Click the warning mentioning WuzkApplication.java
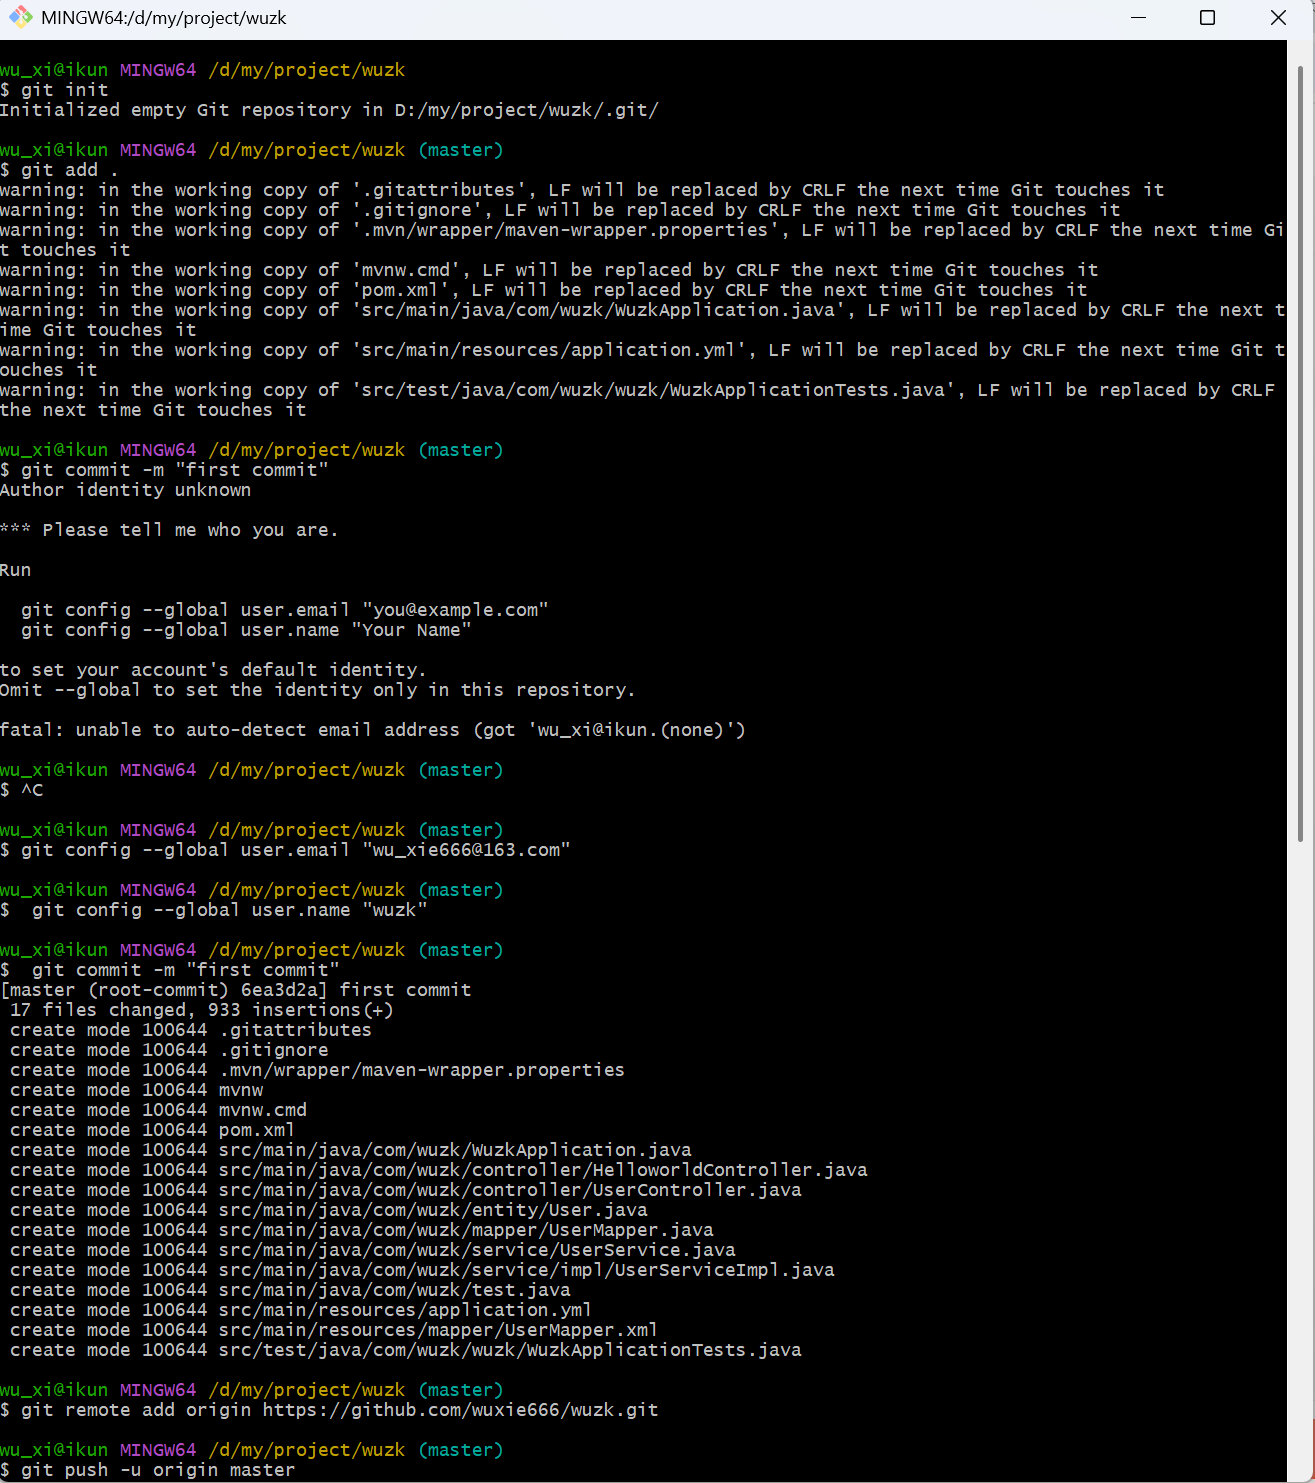Viewport: 1315px width, 1483px height. [642, 320]
